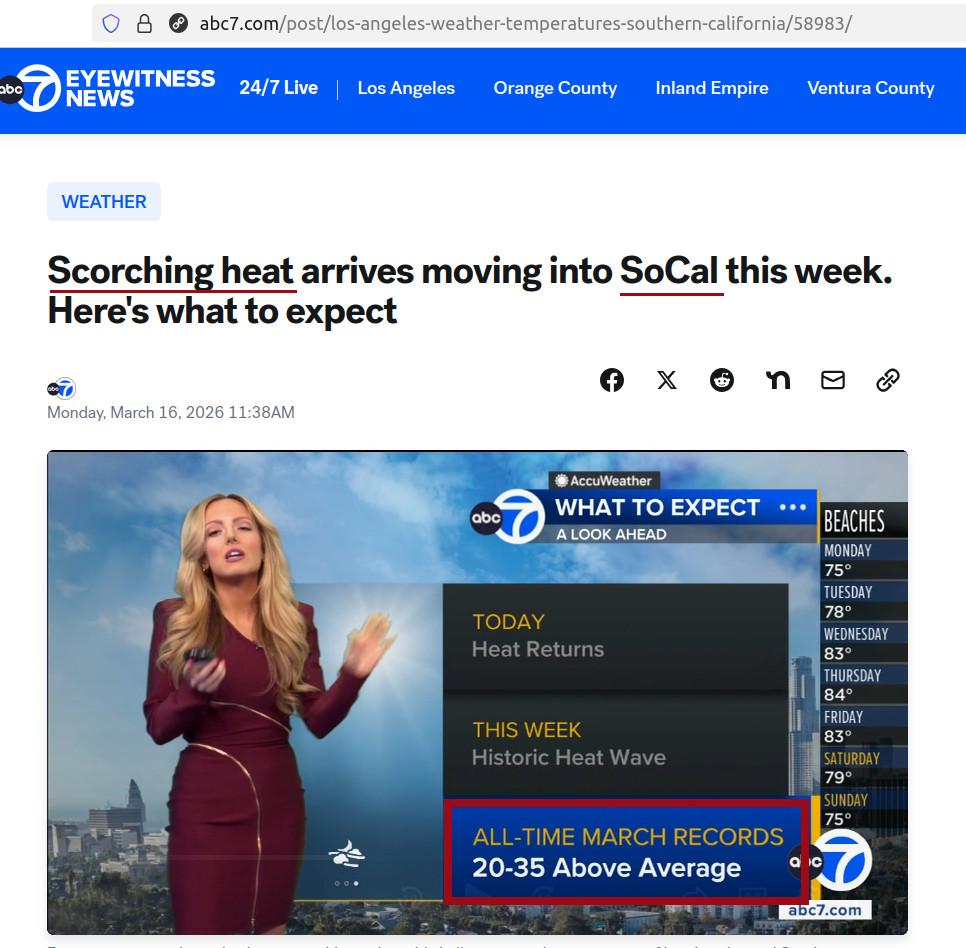This screenshot has width=966, height=948.
Task: Share the article on Facebook
Action: coord(612,380)
